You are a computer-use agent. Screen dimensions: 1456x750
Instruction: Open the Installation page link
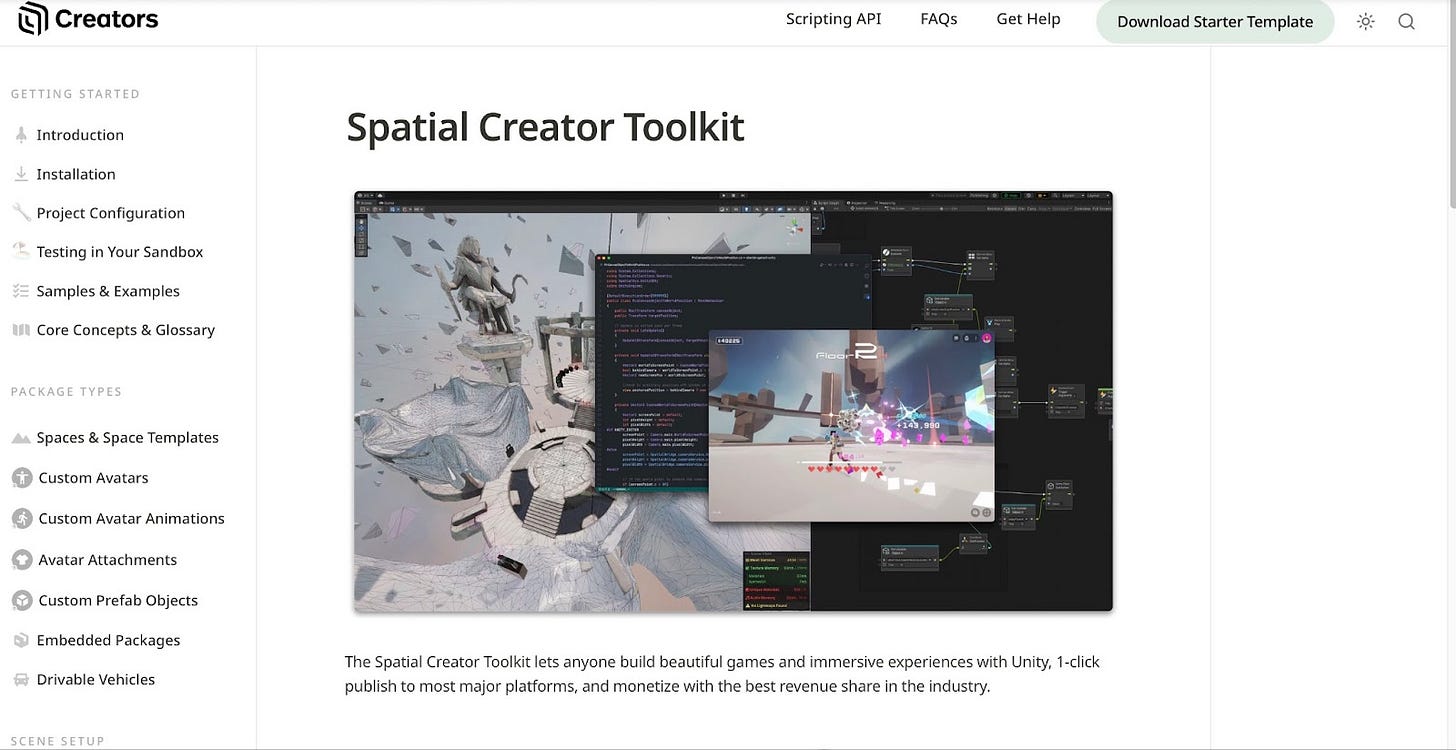(x=76, y=174)
